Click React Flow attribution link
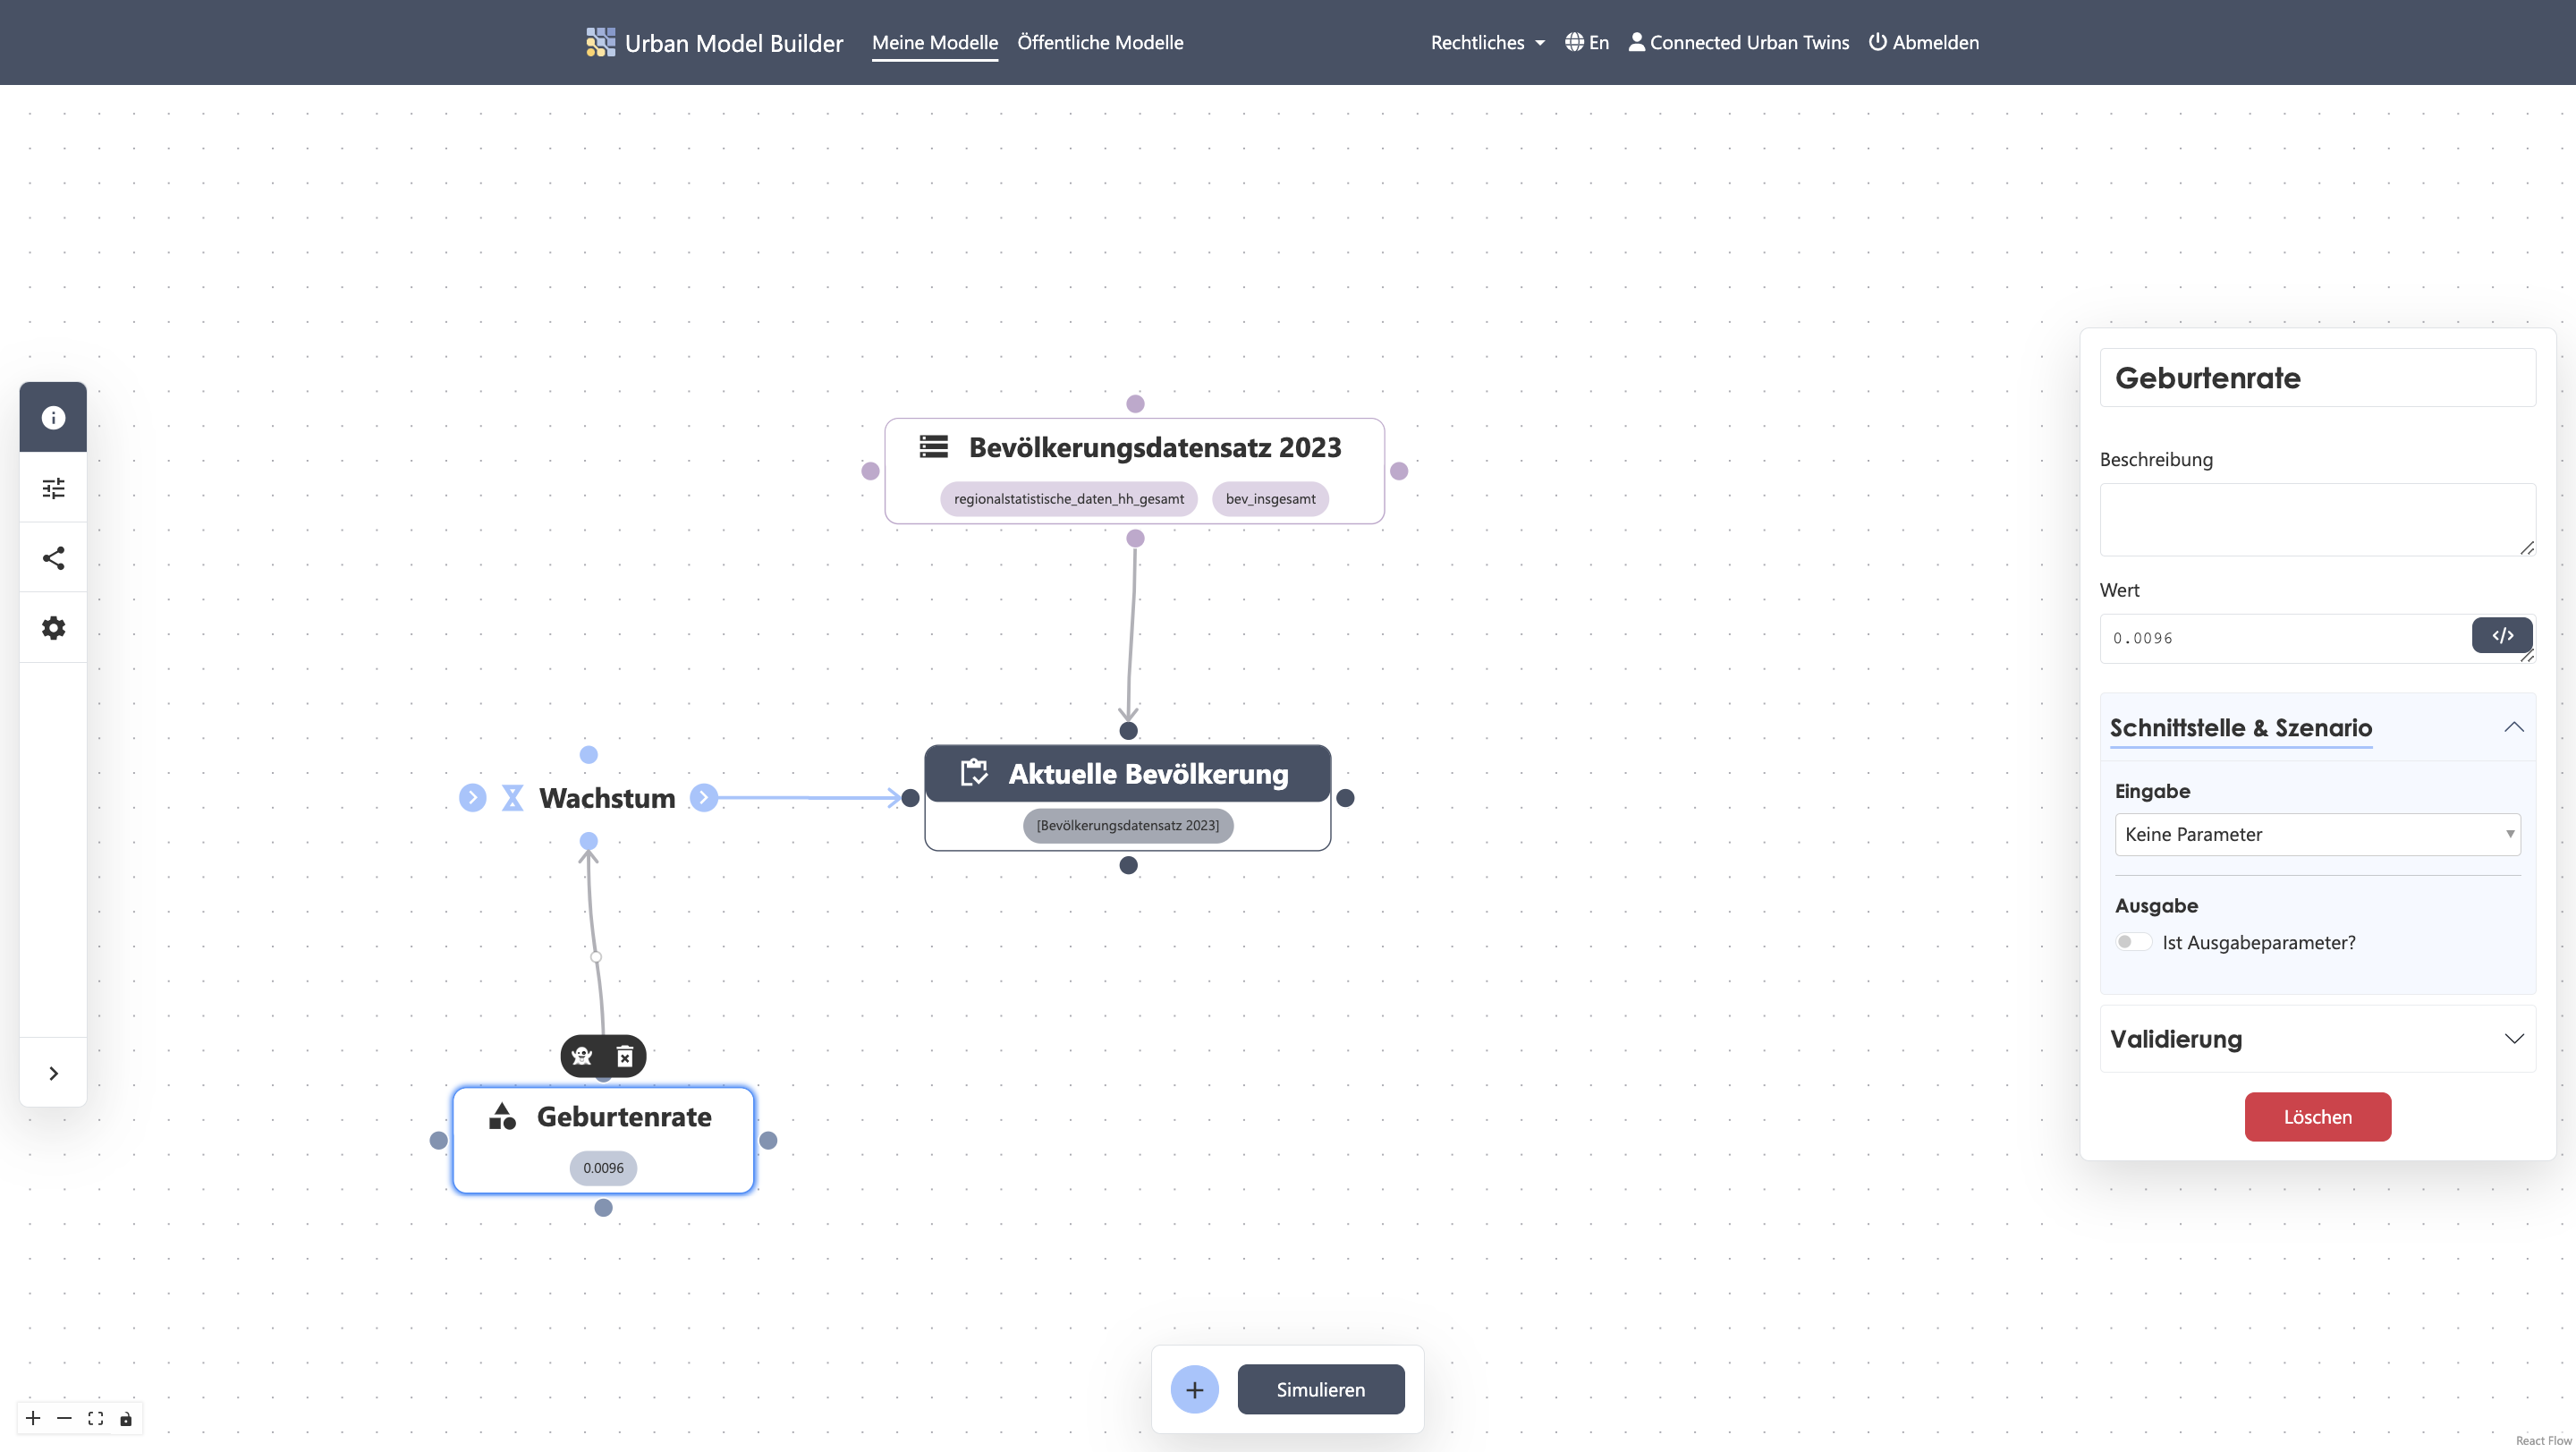This screenshot has height=1452, width=2576. click(x=2543, y=1441)
